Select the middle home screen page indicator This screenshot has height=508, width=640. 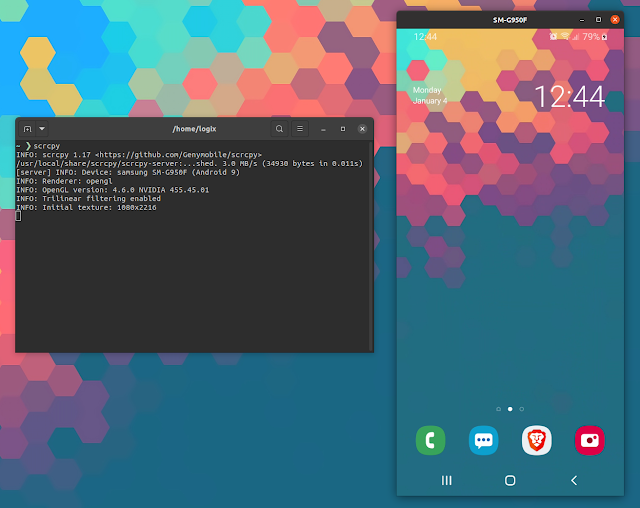tap(510, 409)
